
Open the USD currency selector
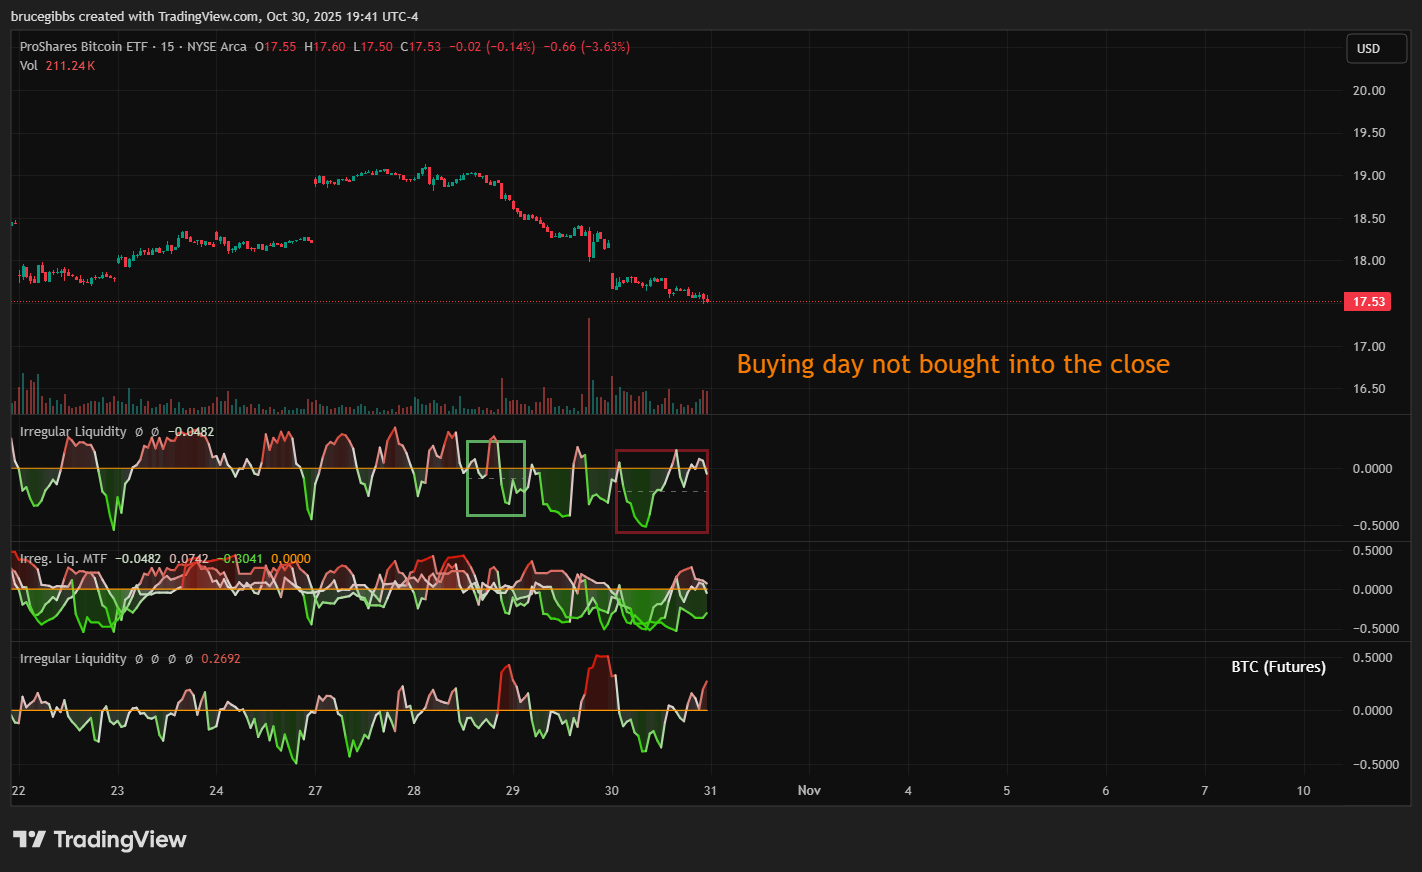[x=1375, y=49]
